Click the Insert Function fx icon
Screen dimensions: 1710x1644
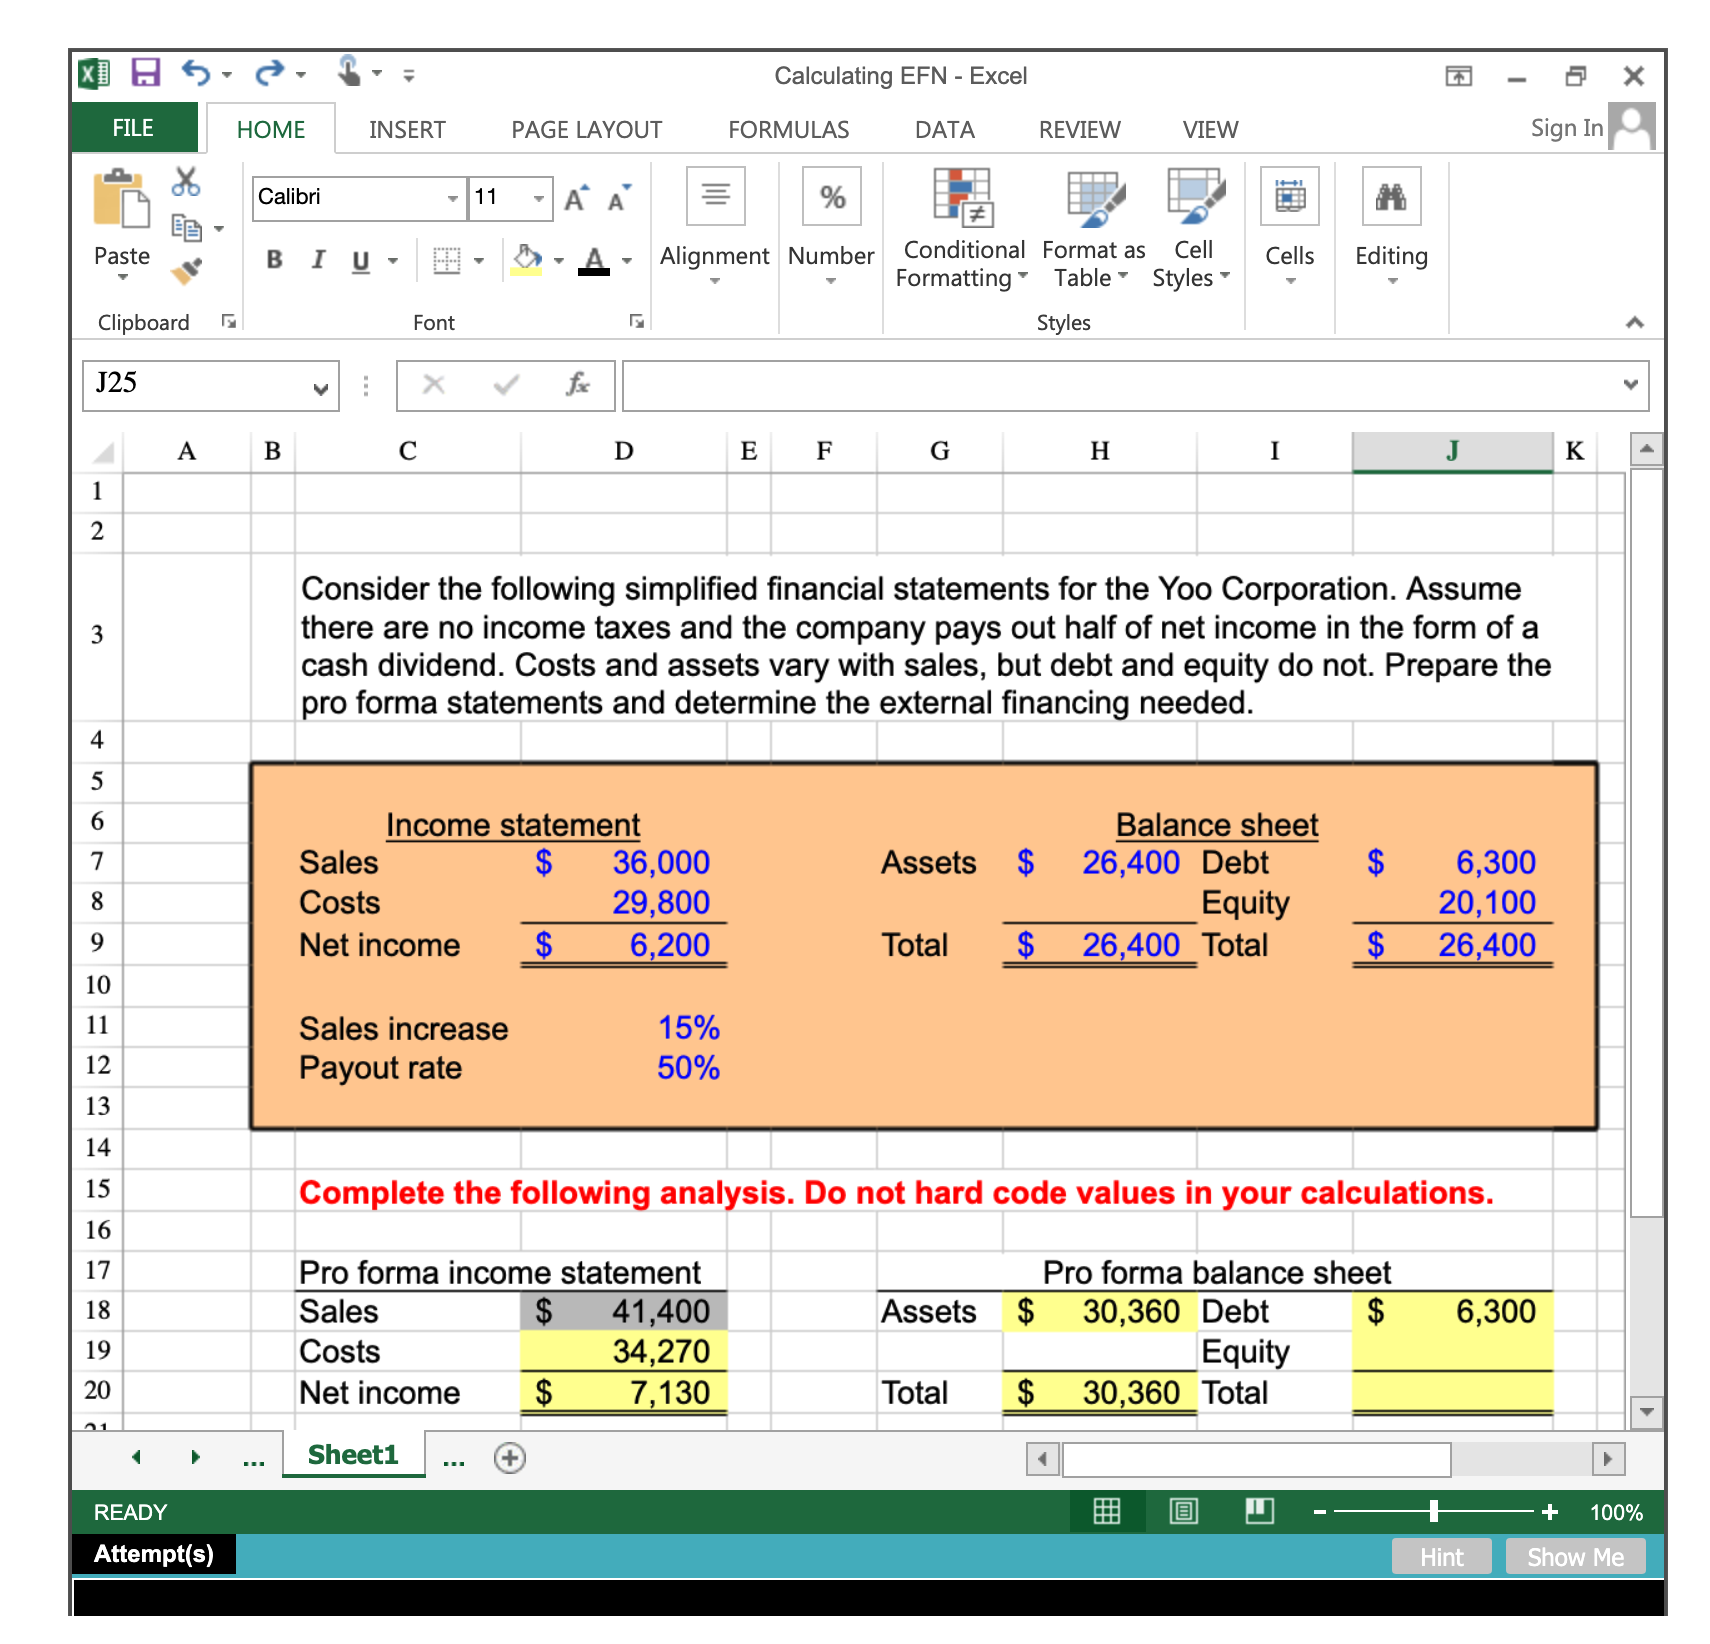(577, 385)
